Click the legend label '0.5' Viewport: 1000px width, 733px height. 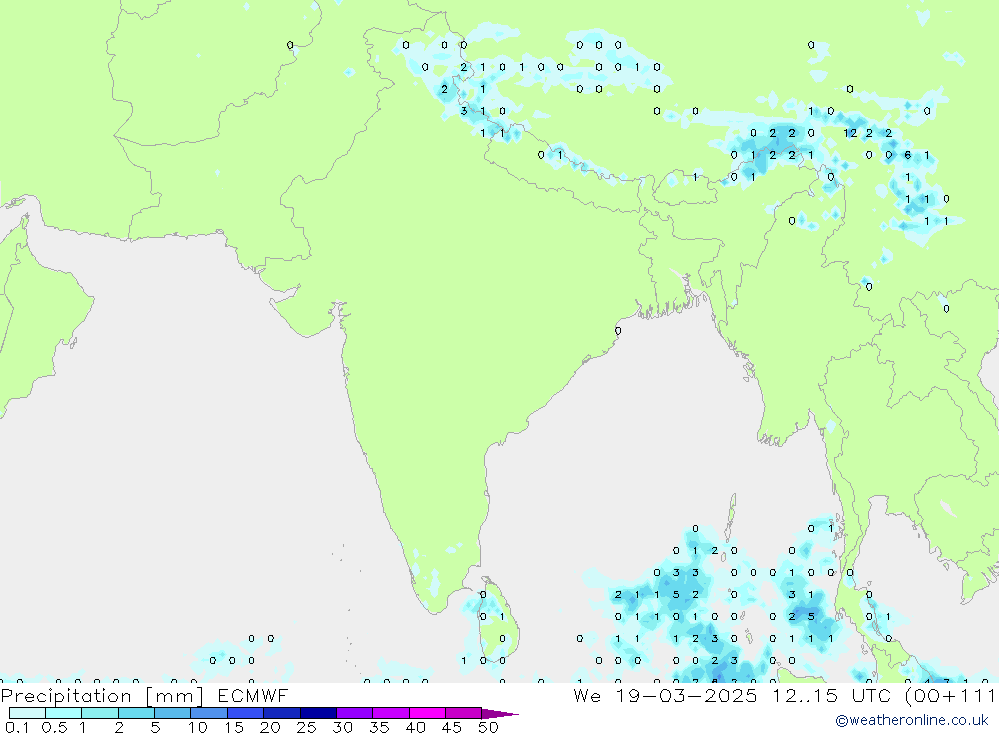coord(54,727)
